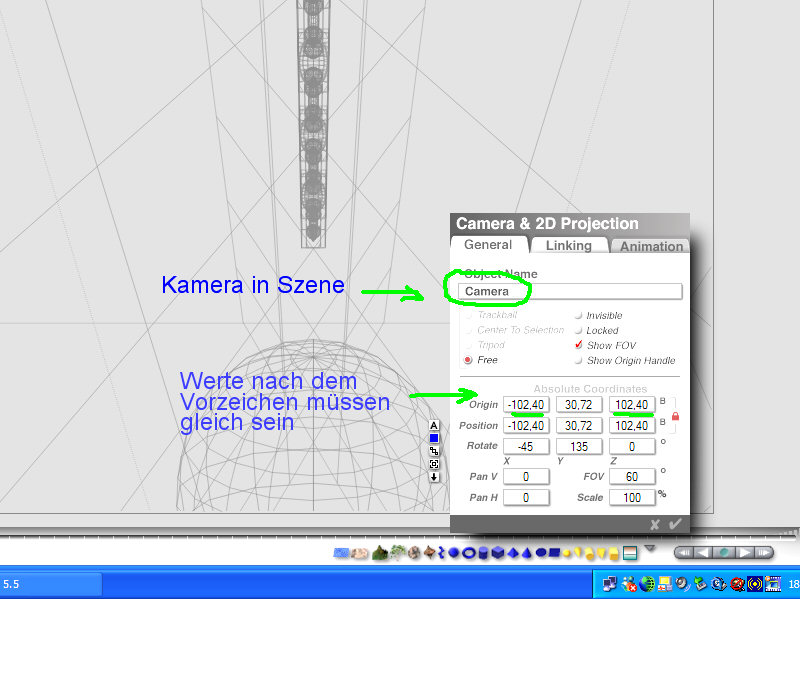Jump to first animation frame

pyautogui.click(x=685, y=552)
